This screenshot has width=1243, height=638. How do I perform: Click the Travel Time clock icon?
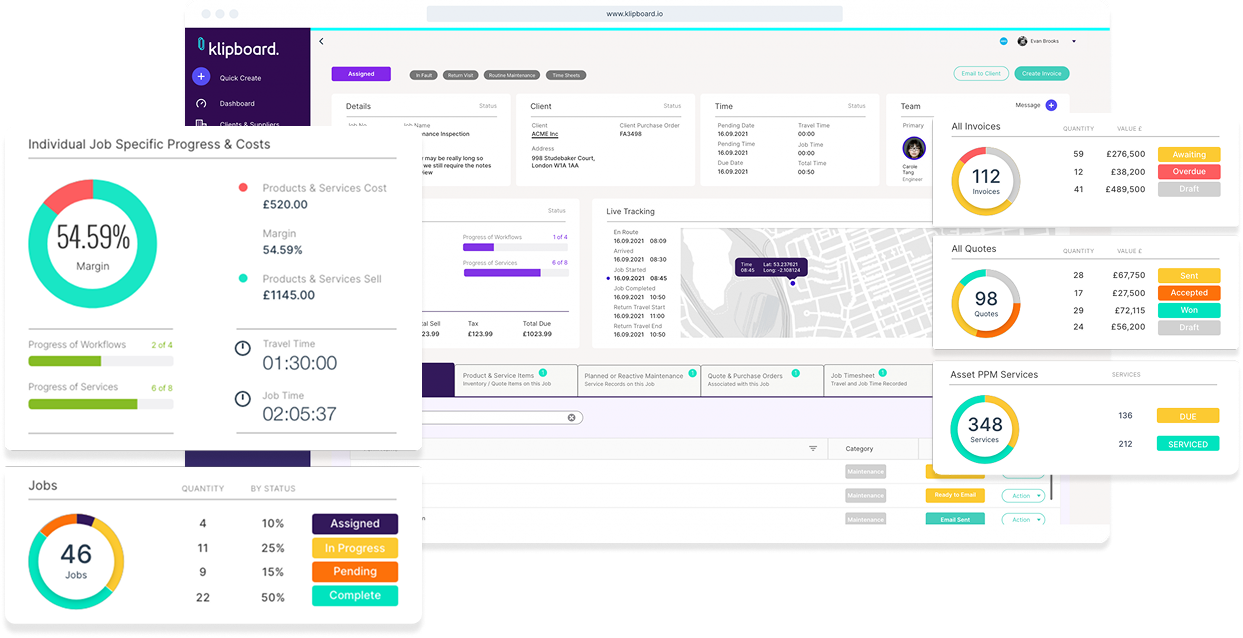point(242,349)
